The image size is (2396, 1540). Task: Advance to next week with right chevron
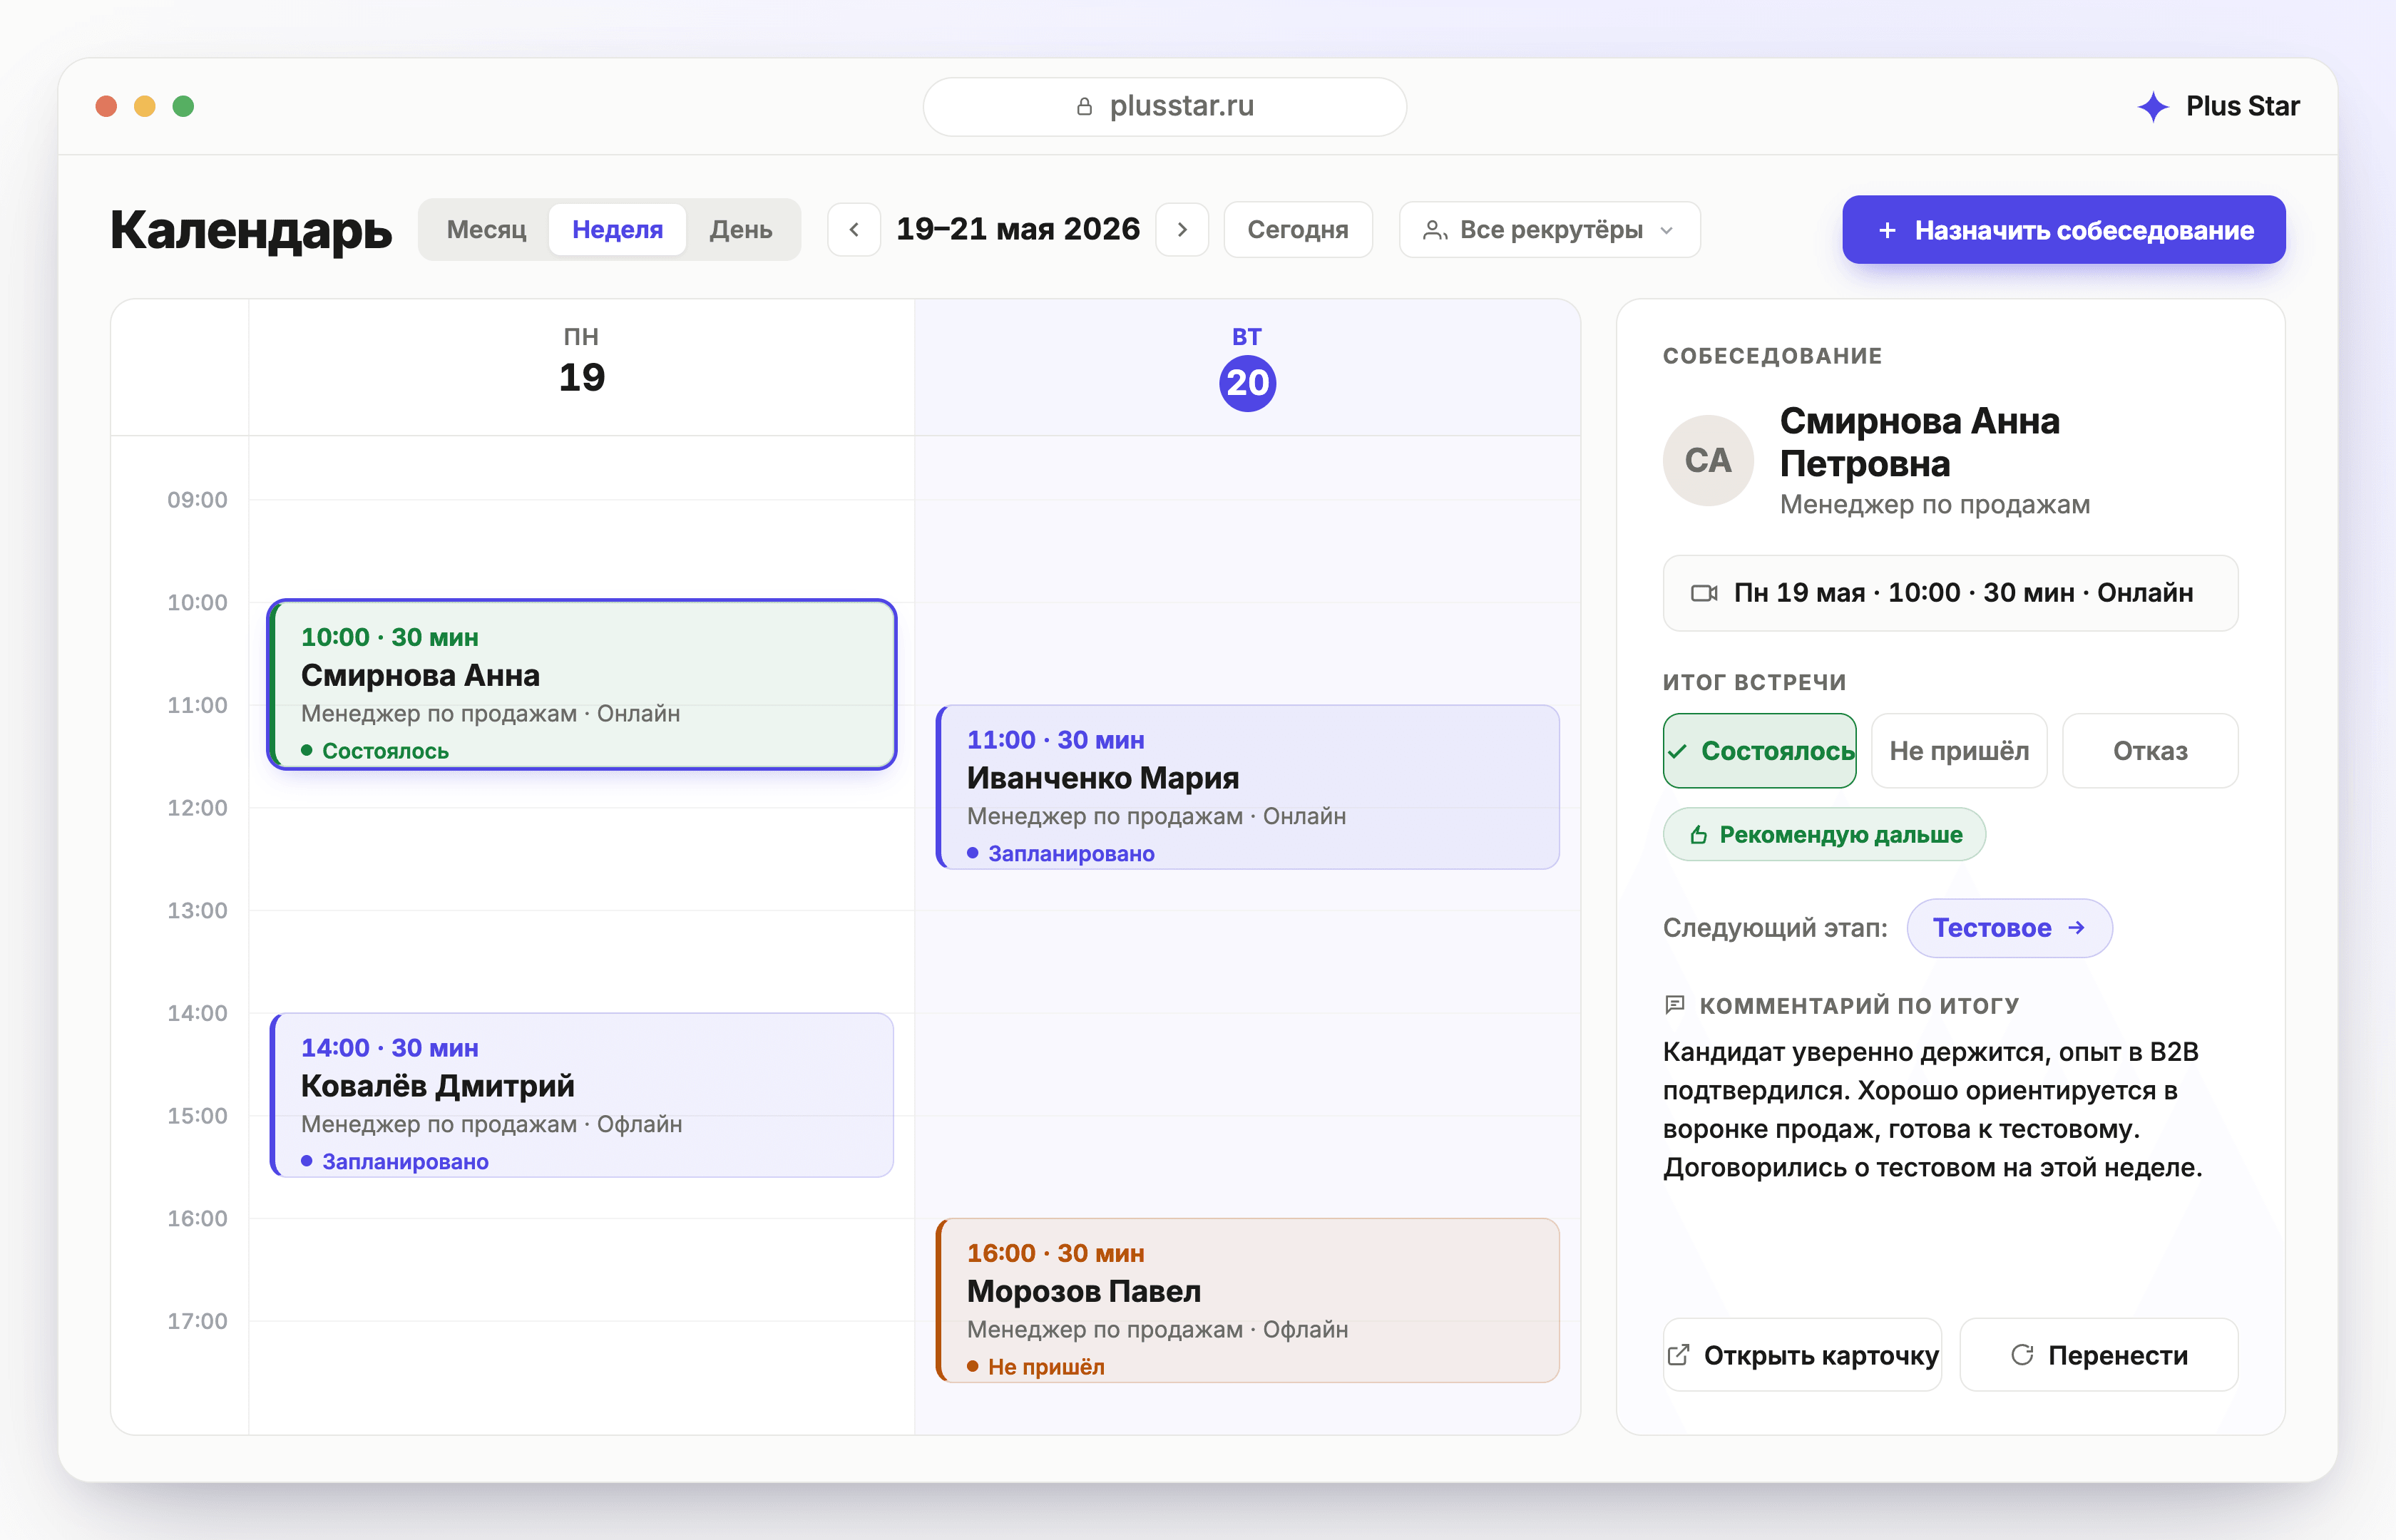pos(1182,230)
